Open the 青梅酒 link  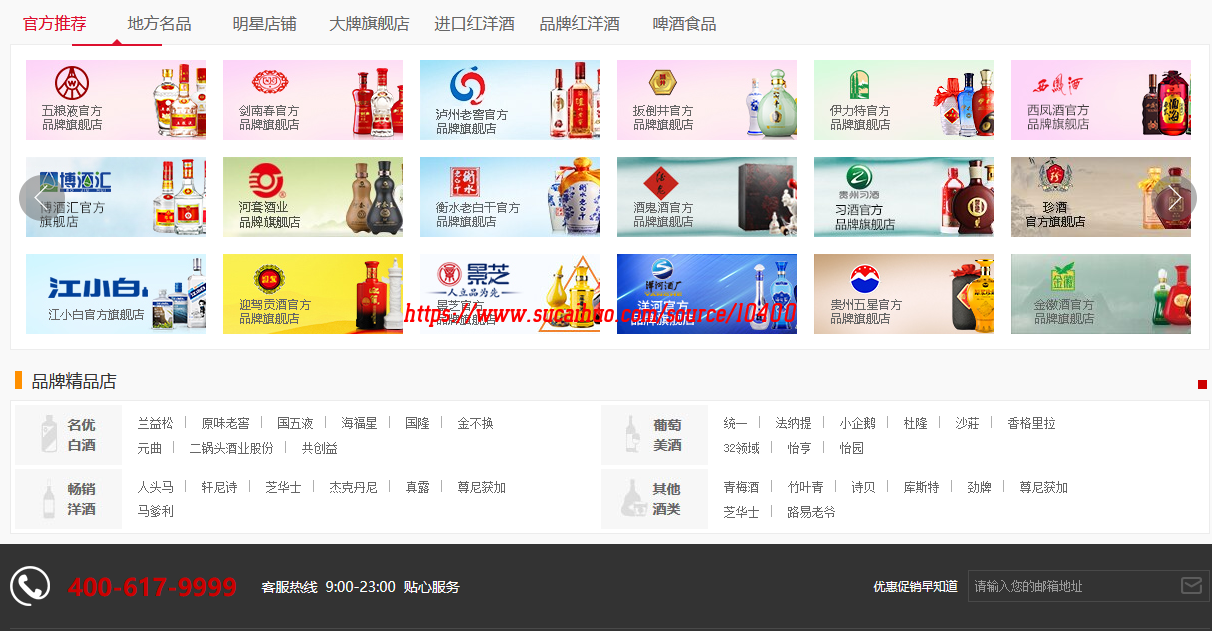tap(741, 487)
